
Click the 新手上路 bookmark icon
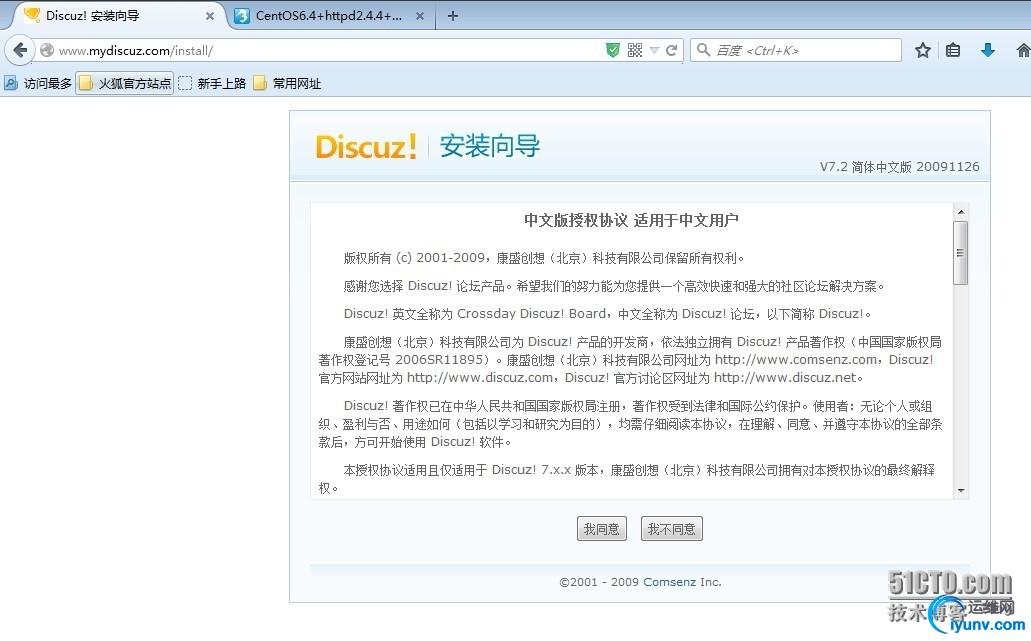pos(185,83)
